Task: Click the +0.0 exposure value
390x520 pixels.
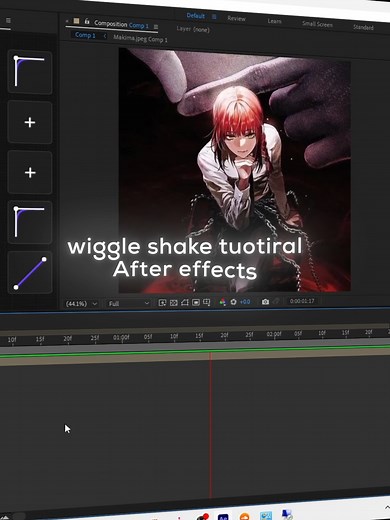Action: (x=245, y=302)
